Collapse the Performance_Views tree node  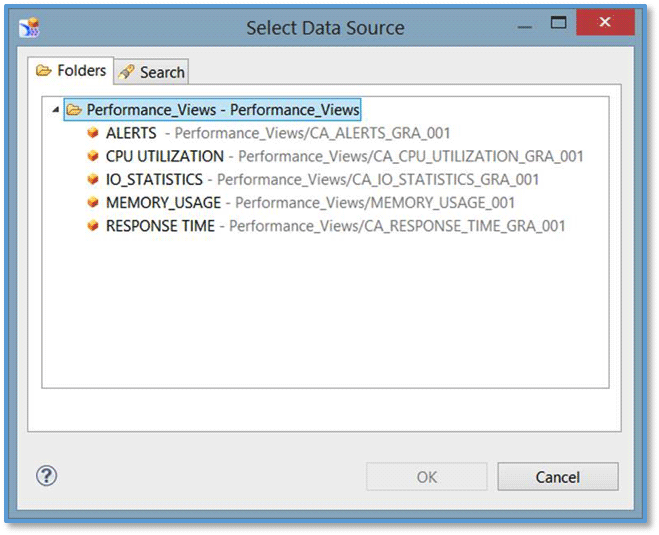pos(54,110)
